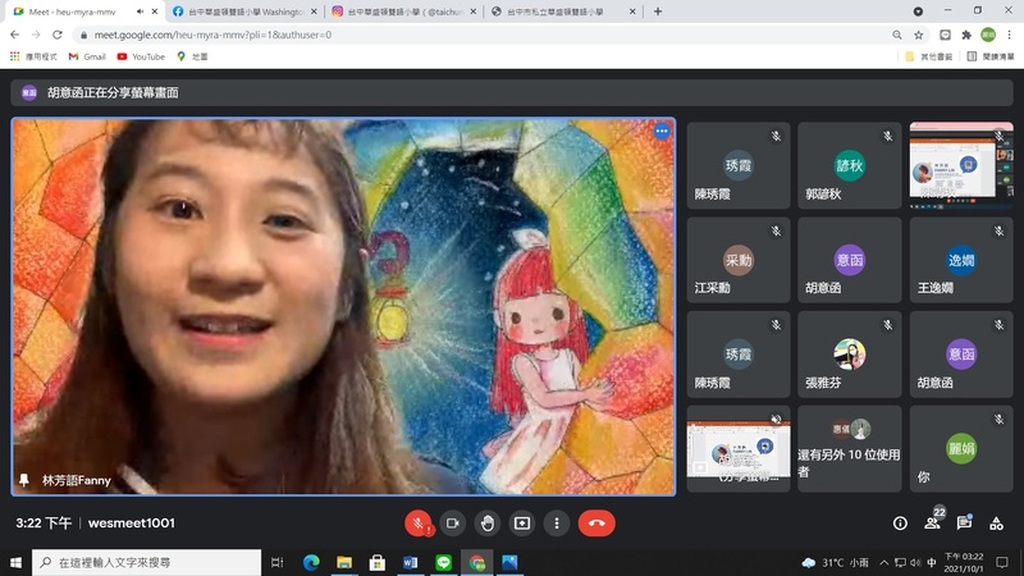
Task: Leave the call with red hang-up button
Action: point(596,523)
